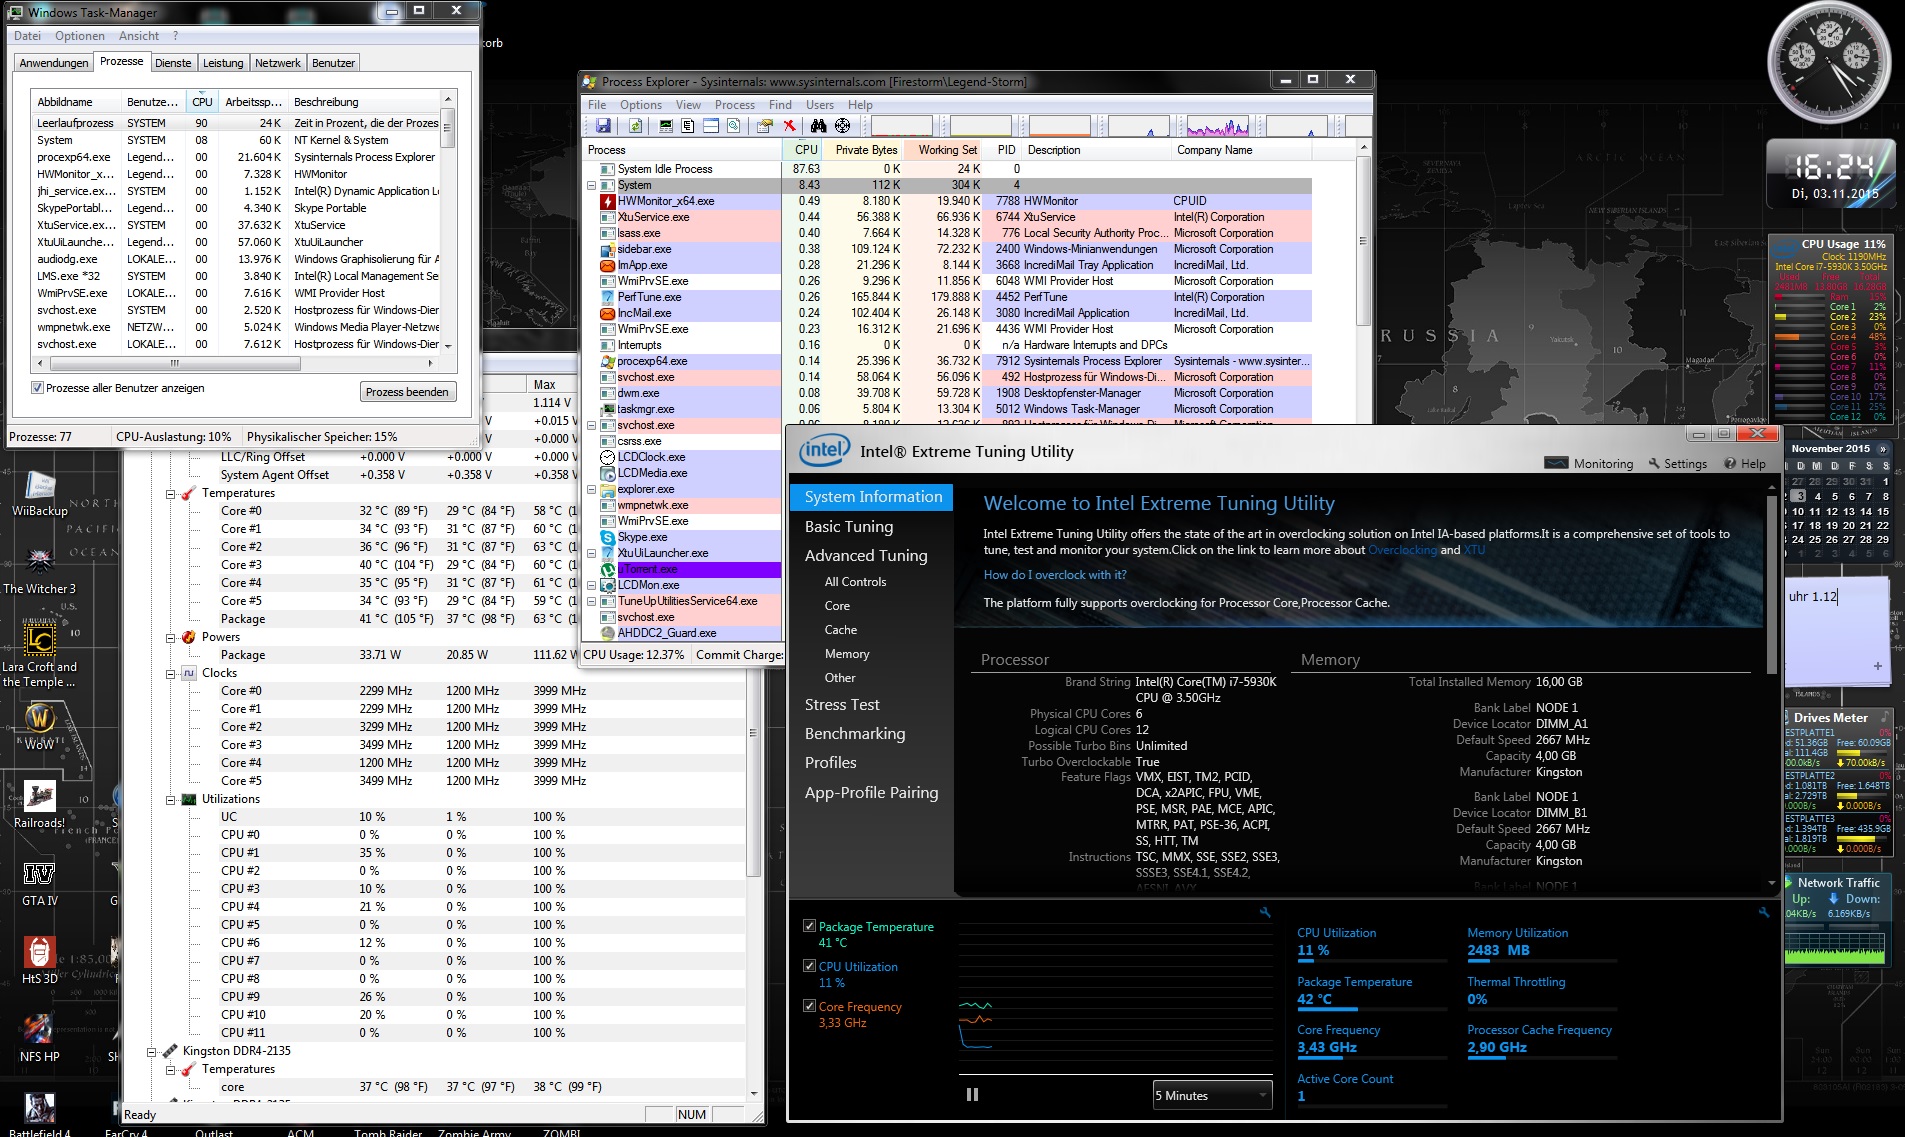Viewport: 1905px width, 1137px height.
Task: Select the Cache item under Advanced Tuning
Action: [x=841, y=630]
